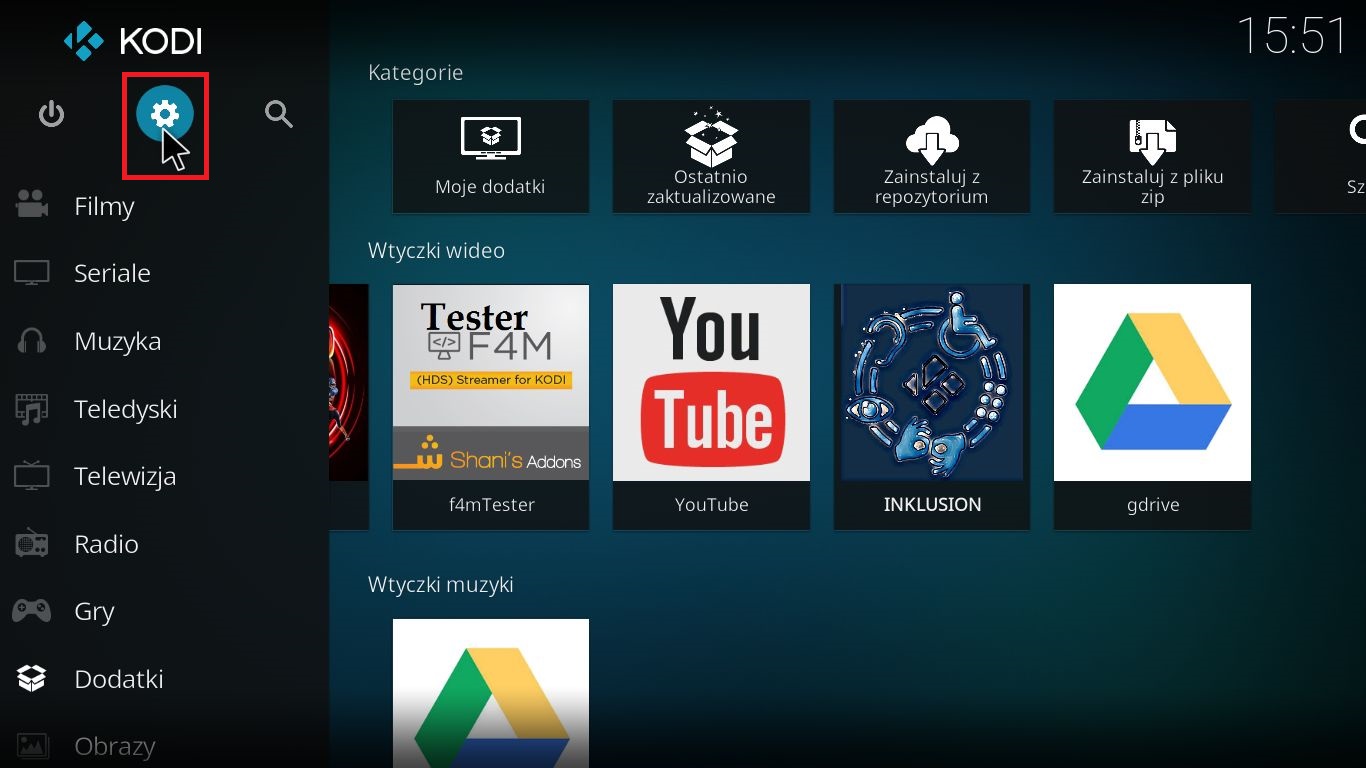The height and width of the screenshot is (768, 1366).
Task: Click the Dodatki box icon
Action: click(32, 679)
